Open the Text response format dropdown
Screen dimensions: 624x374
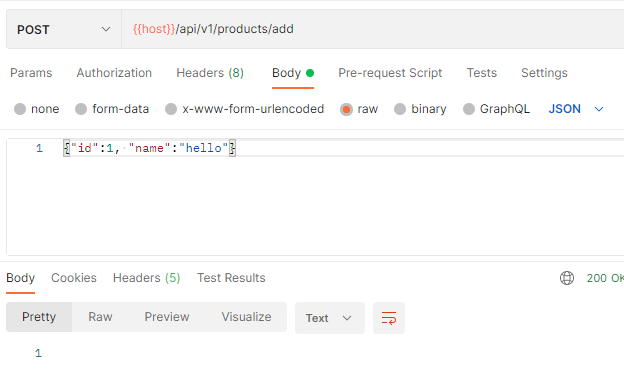click(330, 318)
